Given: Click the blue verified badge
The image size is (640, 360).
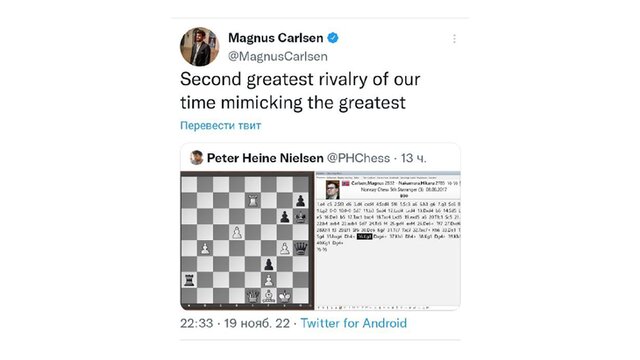Looking at the screenshot, I should [333, 38].
